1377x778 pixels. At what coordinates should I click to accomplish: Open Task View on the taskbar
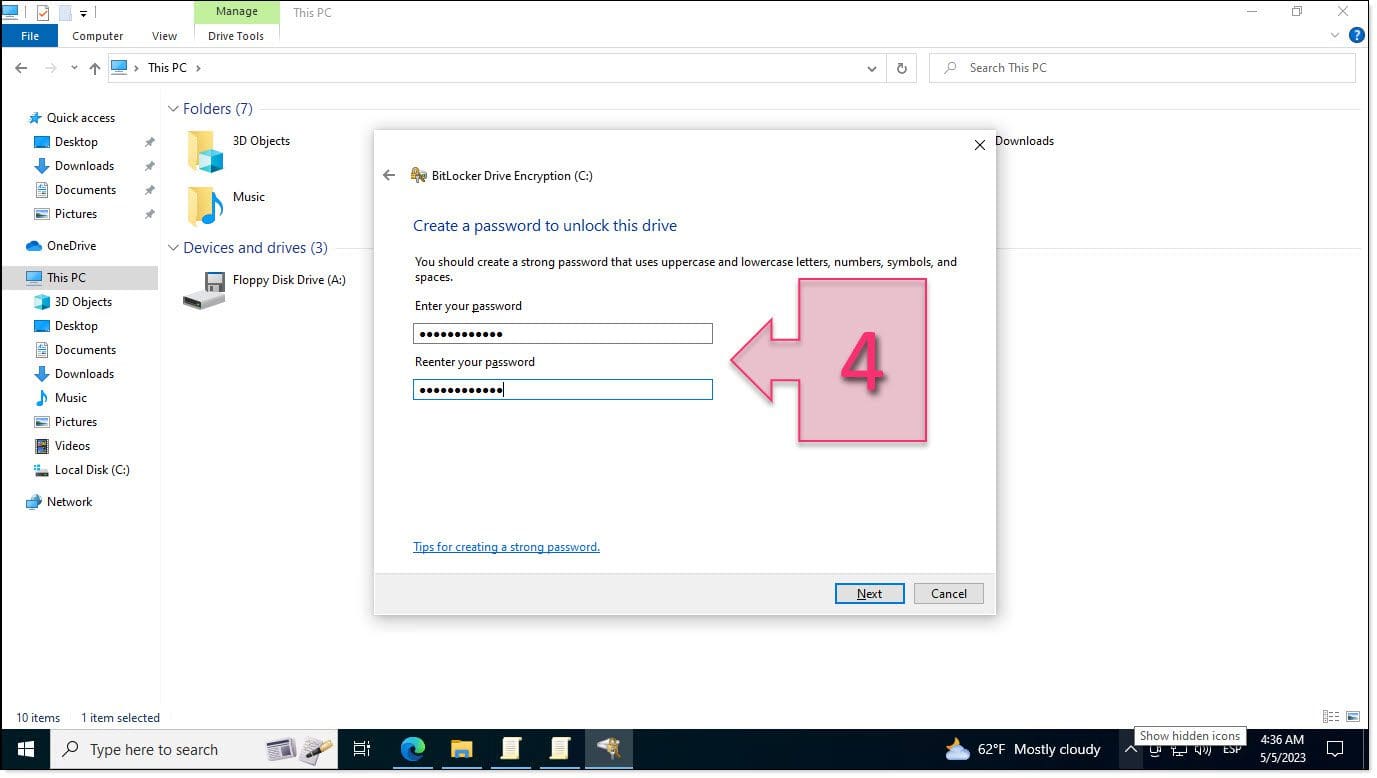tap(362, 749)
